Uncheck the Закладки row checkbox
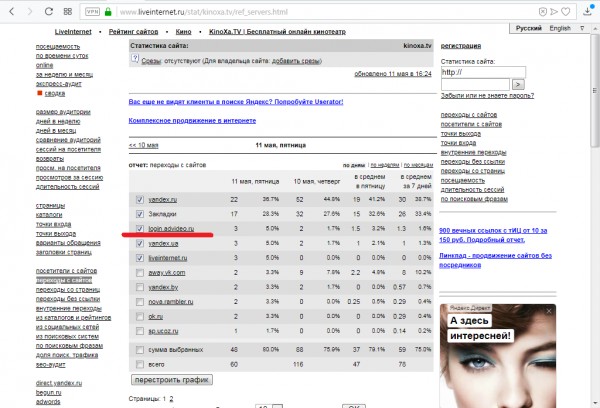This screenshot has width=600, height=408. [x=140, y=214]
